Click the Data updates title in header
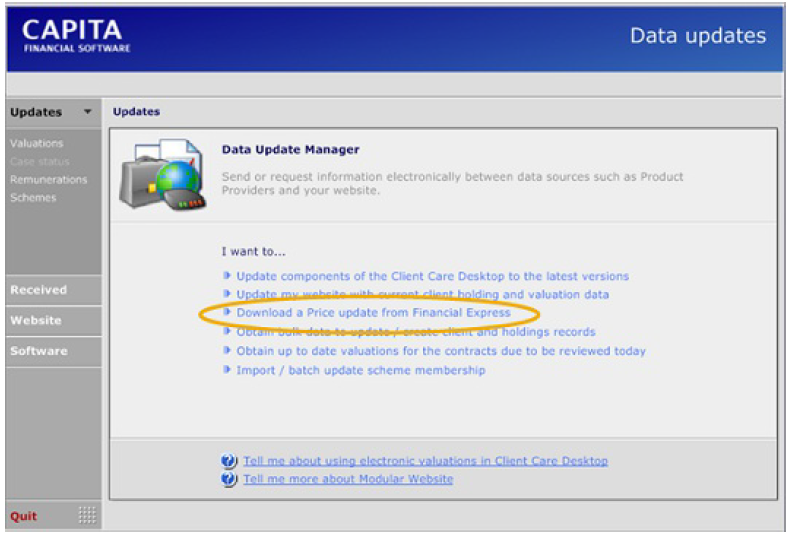This screenshot has width=788, height=535. (698, 36)
